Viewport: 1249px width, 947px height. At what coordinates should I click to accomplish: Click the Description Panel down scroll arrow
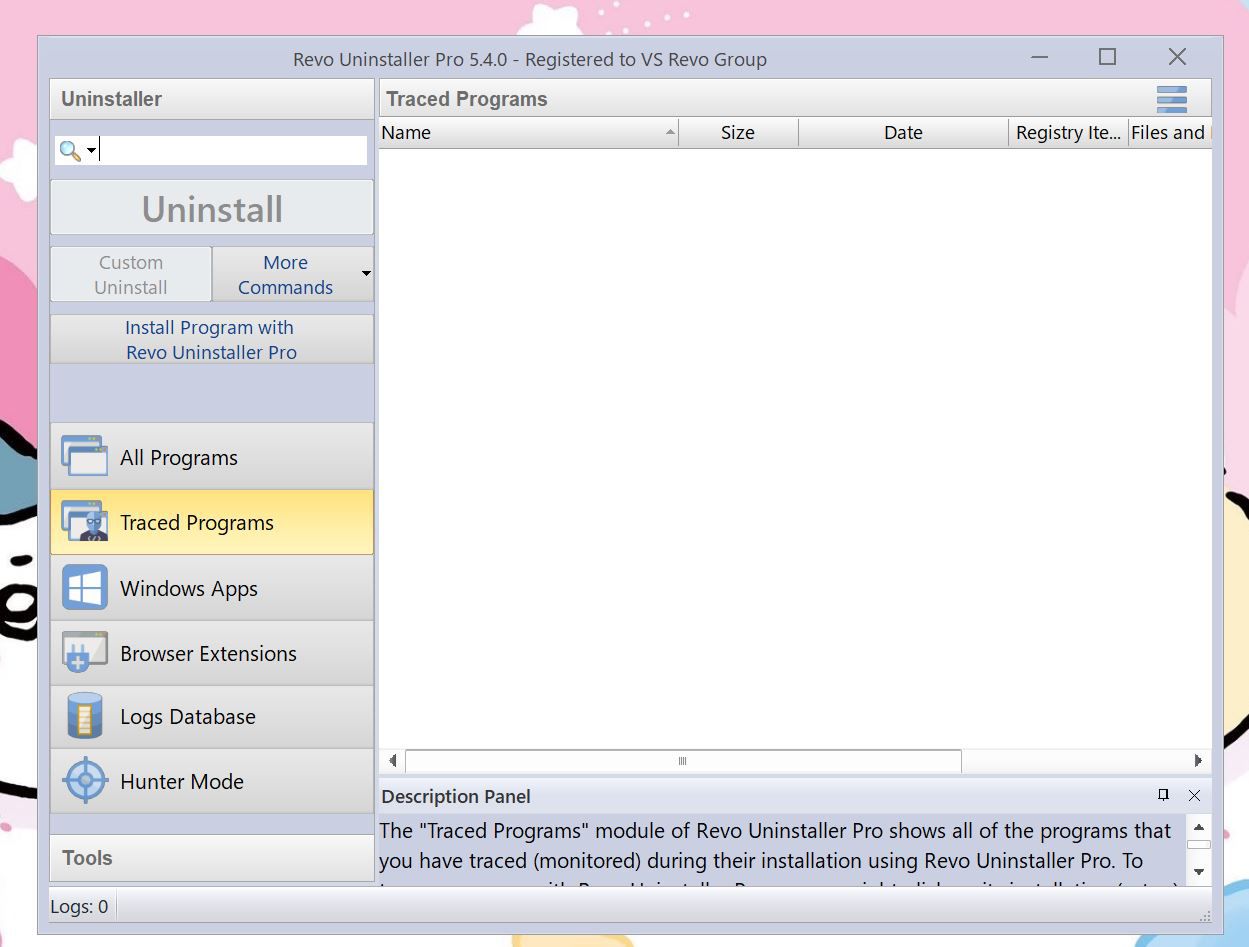pos(1199,872)
